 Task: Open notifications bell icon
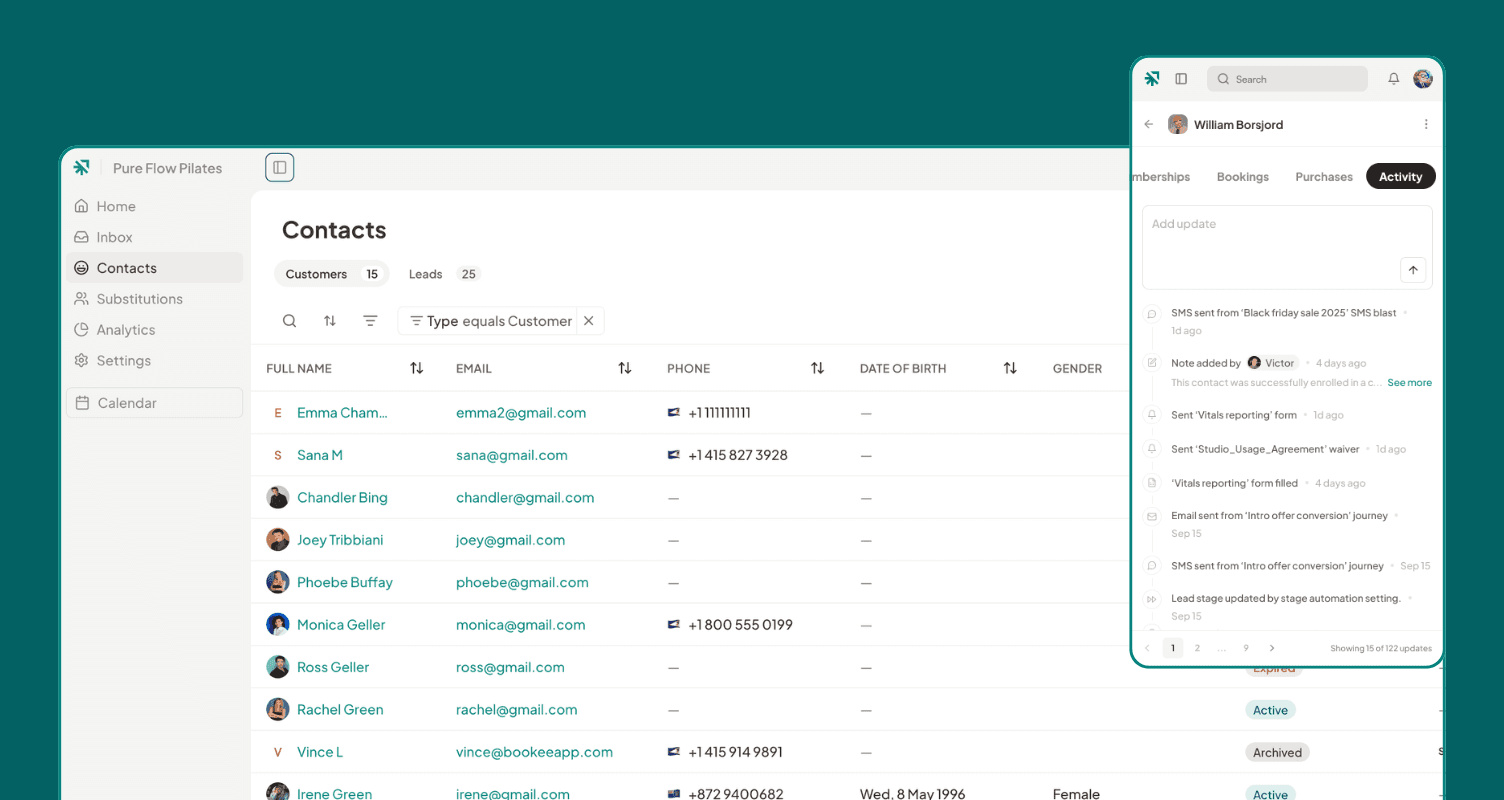click(1393, 79)
